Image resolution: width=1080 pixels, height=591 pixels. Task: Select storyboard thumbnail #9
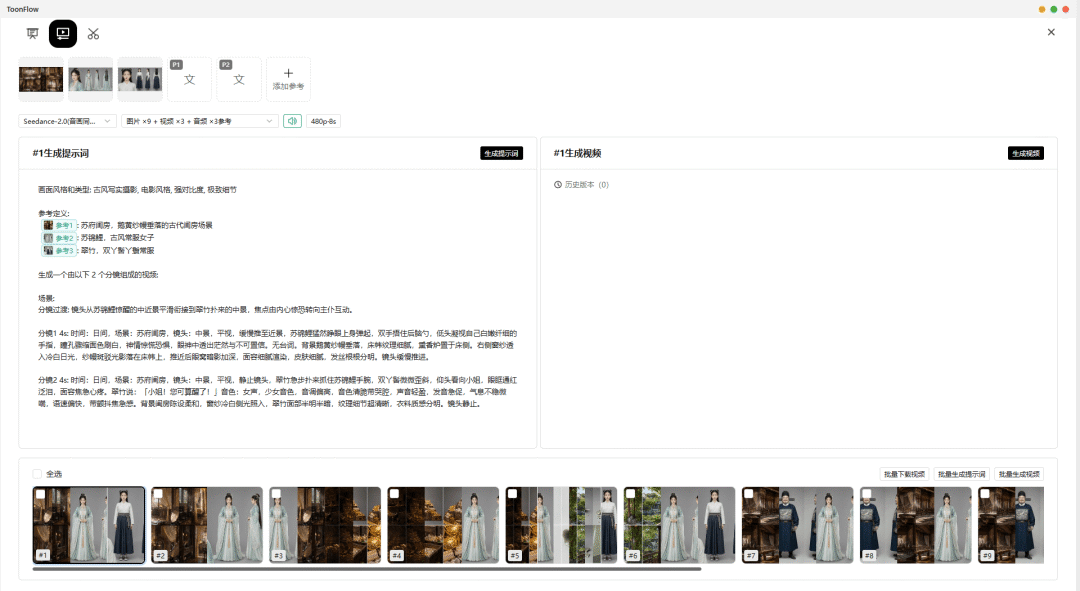(1011, 525)
